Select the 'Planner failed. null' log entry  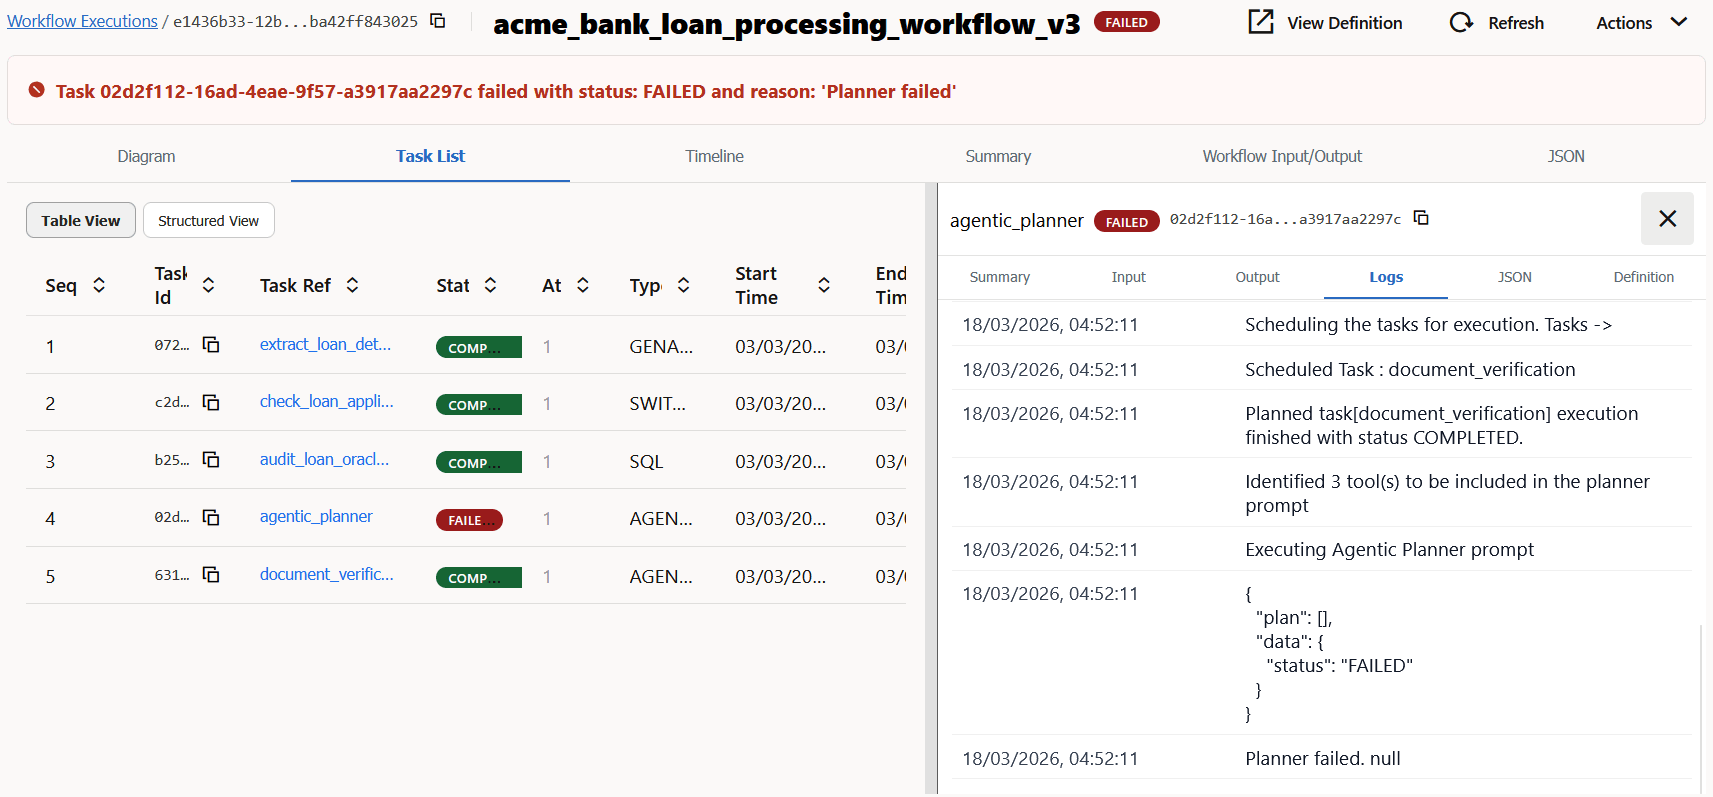pos(1321,758)
